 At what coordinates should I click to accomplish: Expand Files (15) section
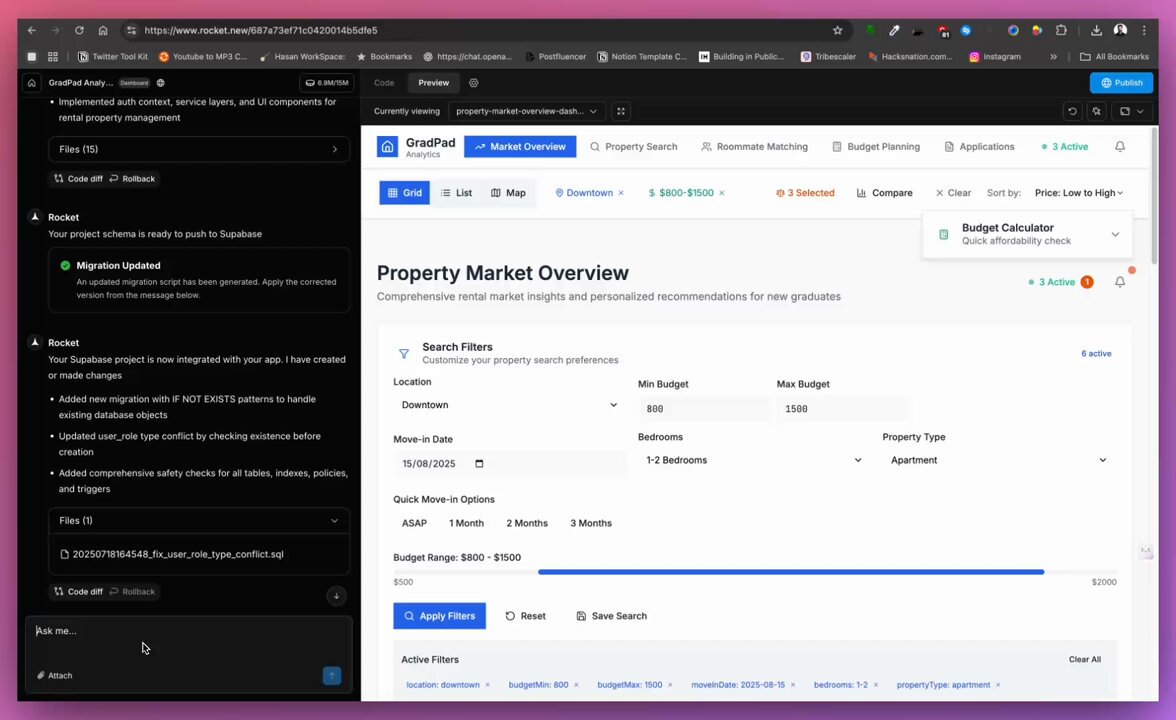coord(199,149)
